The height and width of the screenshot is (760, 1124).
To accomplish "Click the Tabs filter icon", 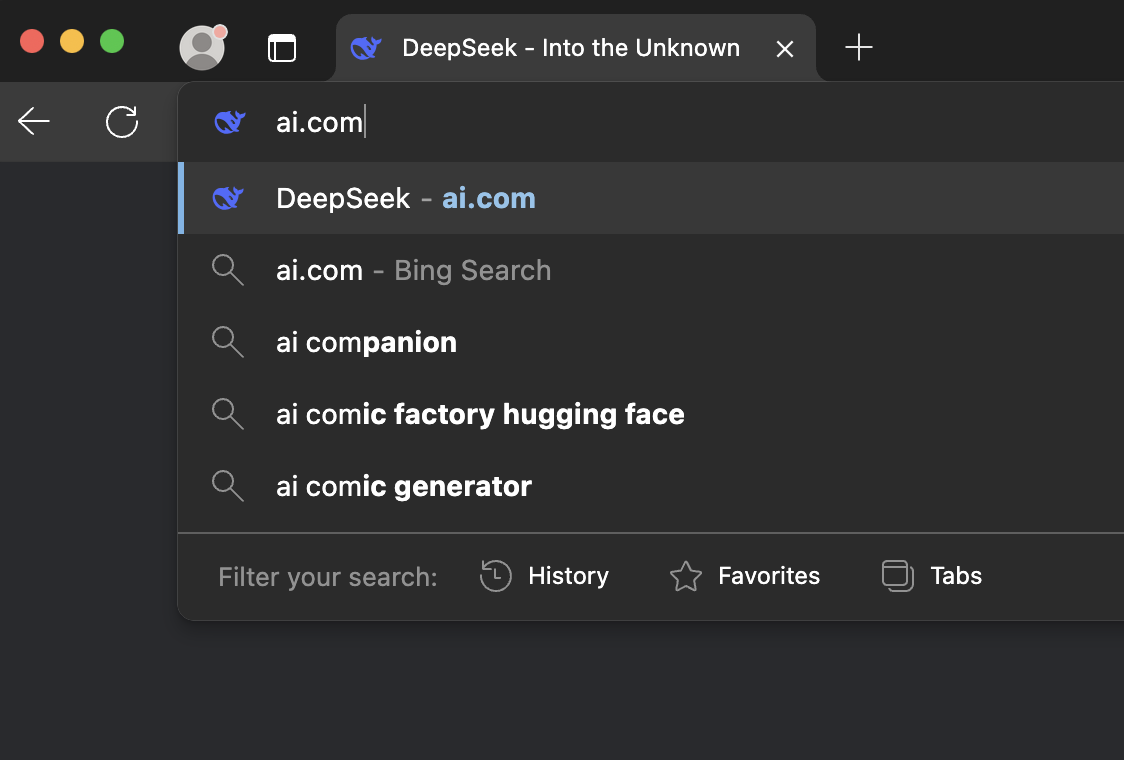I will (897, 576).
